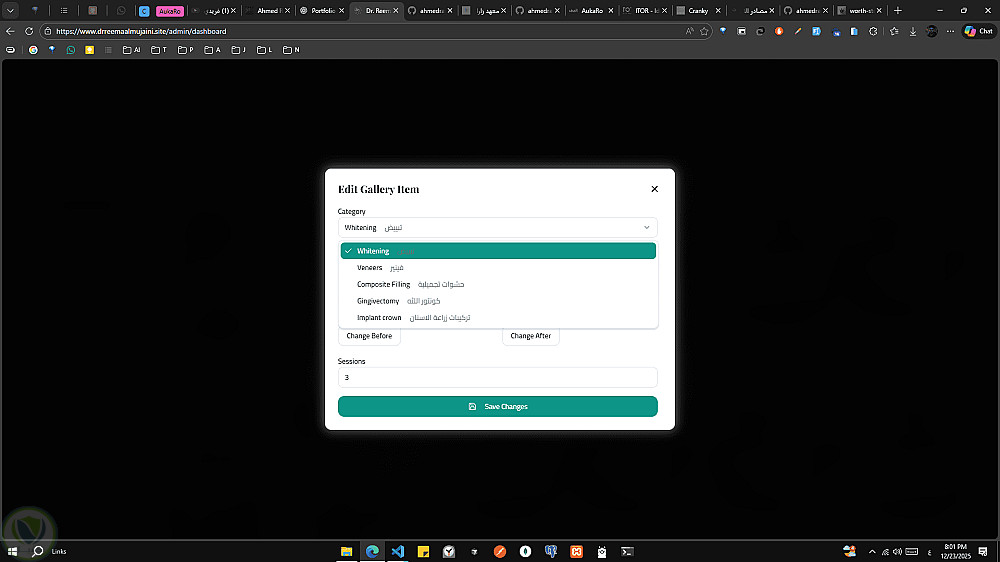Open XAMPP from the taskbar
This screenshot has width=1000, height=562.
click(x=576, y=551)
